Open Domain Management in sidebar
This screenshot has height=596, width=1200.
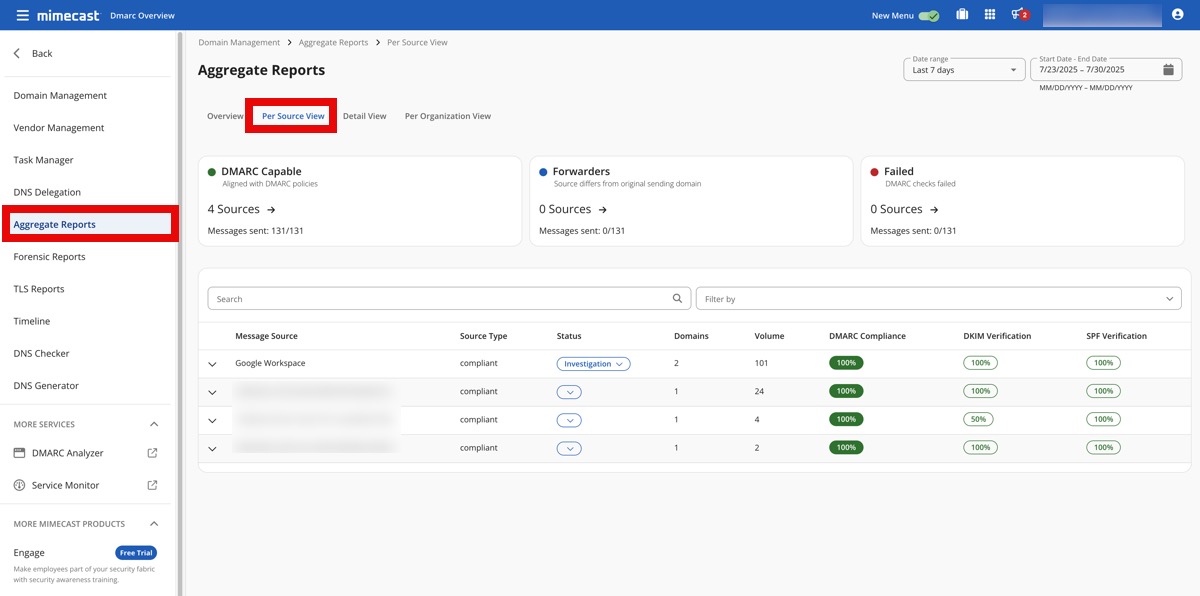60,96
